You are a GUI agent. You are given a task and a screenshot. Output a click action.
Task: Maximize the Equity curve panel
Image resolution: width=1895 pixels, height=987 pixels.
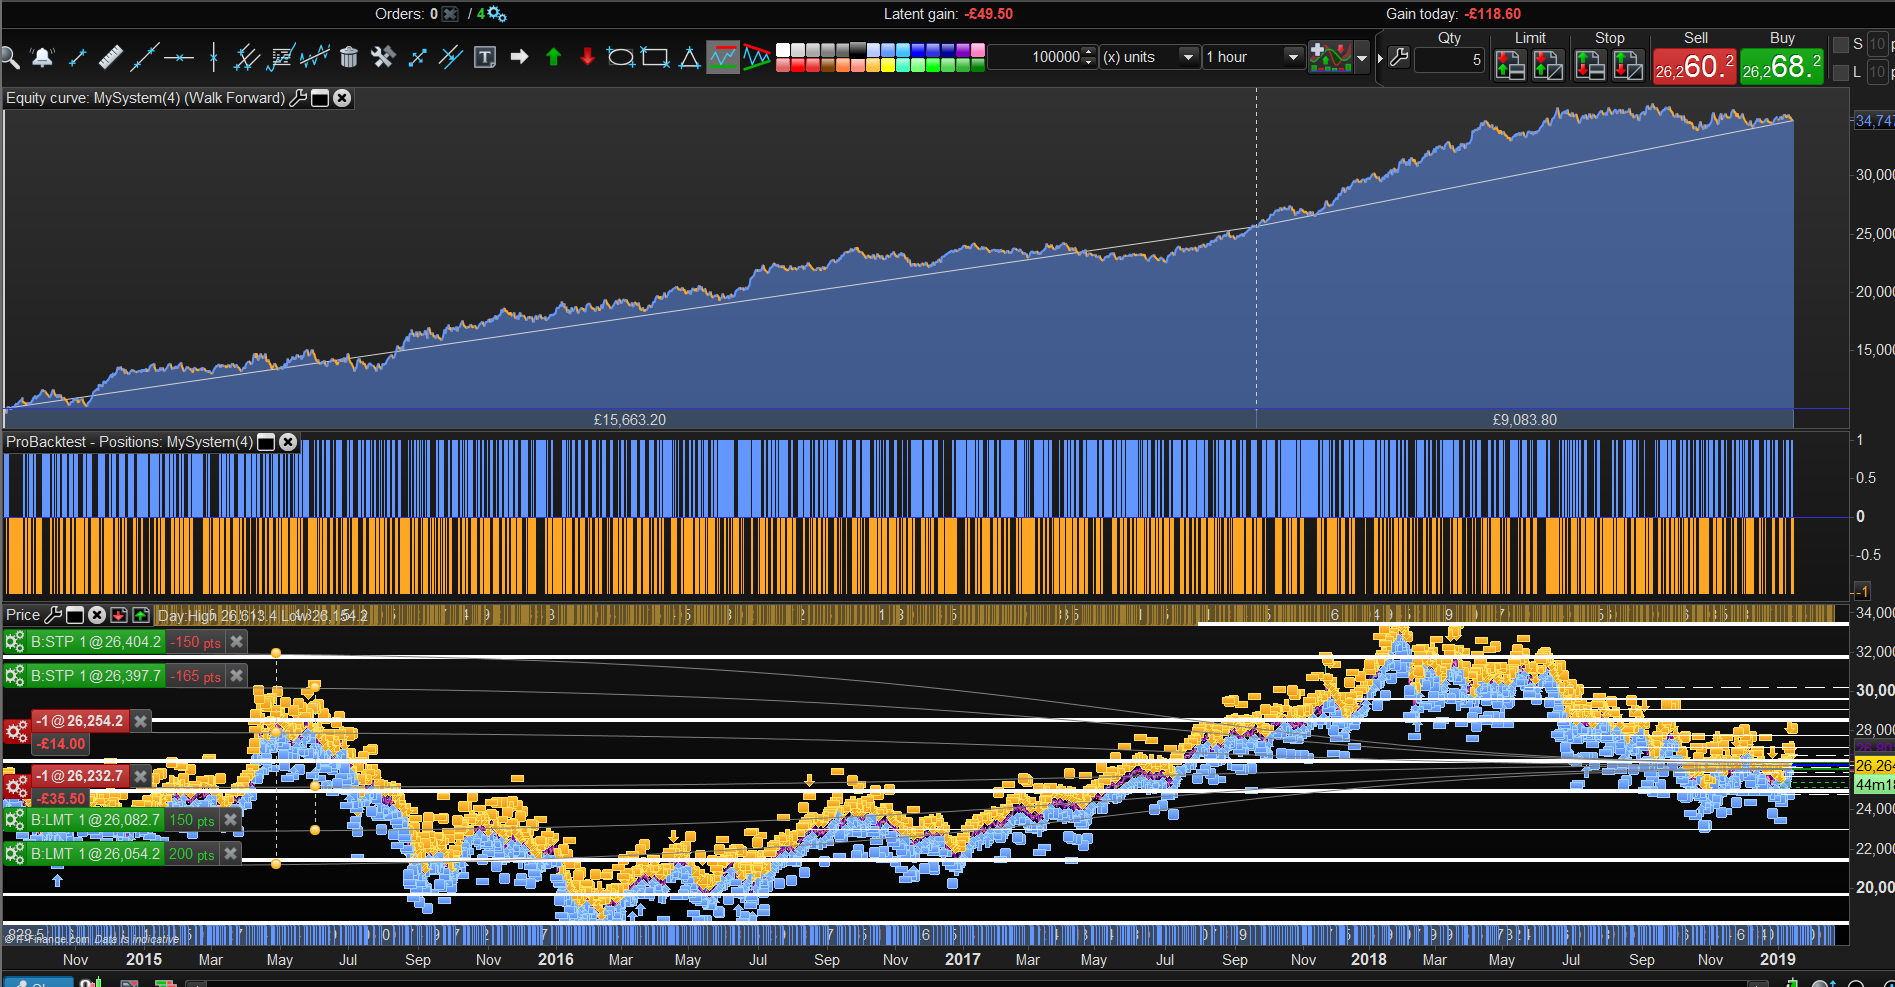tap(320, 98)
